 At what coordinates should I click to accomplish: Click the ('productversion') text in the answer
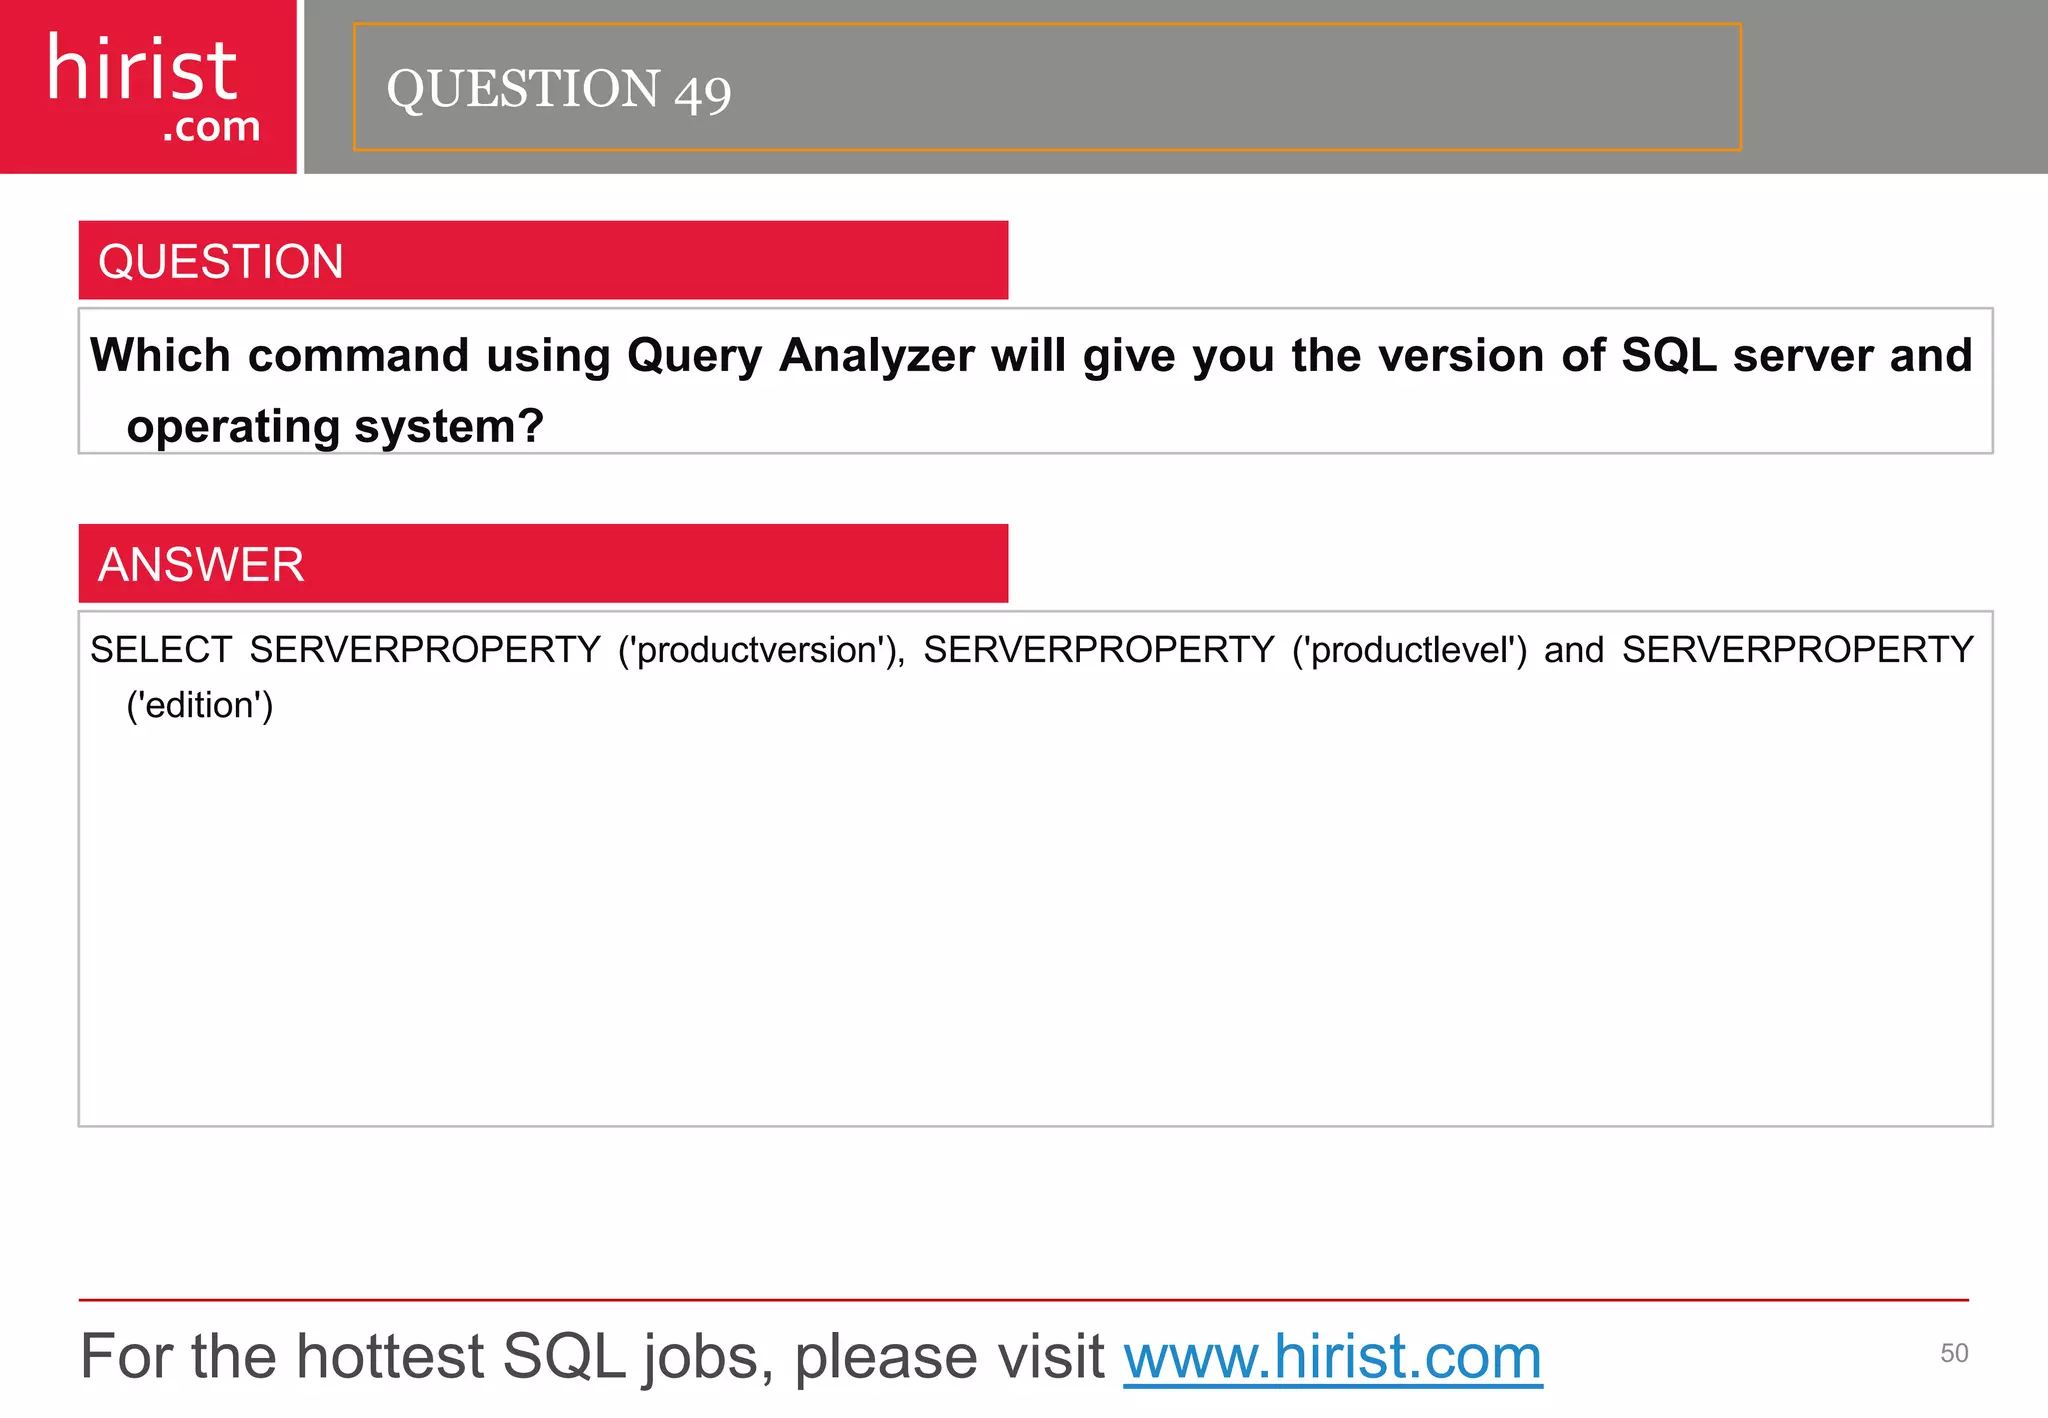(761, 650)
